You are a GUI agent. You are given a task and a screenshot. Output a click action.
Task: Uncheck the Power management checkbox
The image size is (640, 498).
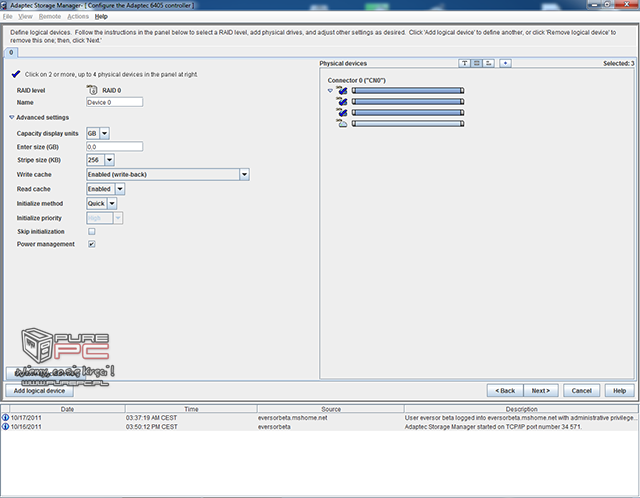pos(92,244)
